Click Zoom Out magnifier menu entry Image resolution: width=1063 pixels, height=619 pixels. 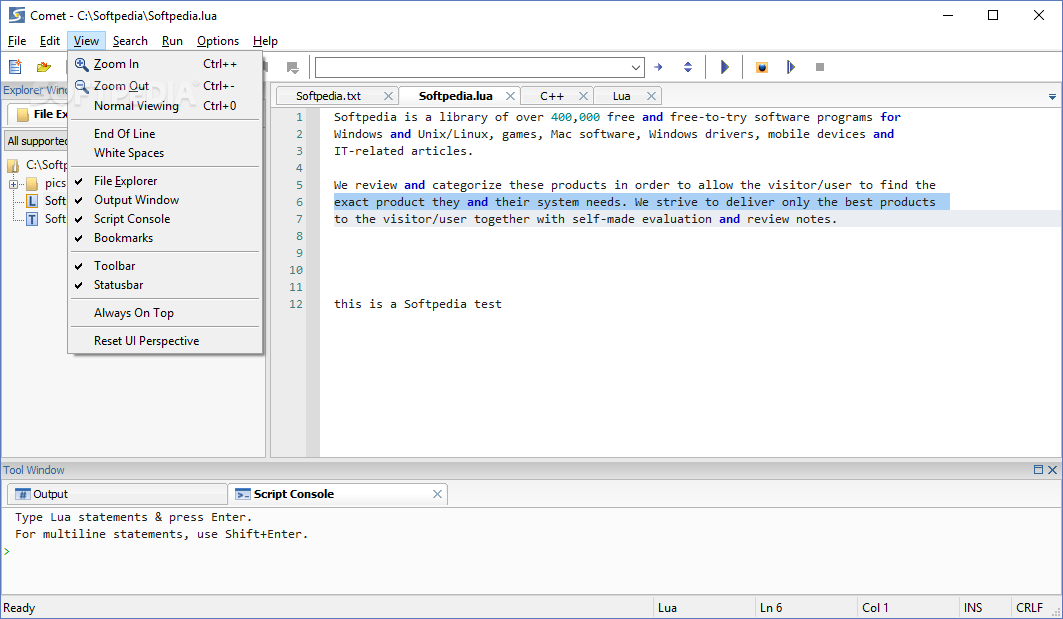tap(165, 85)
